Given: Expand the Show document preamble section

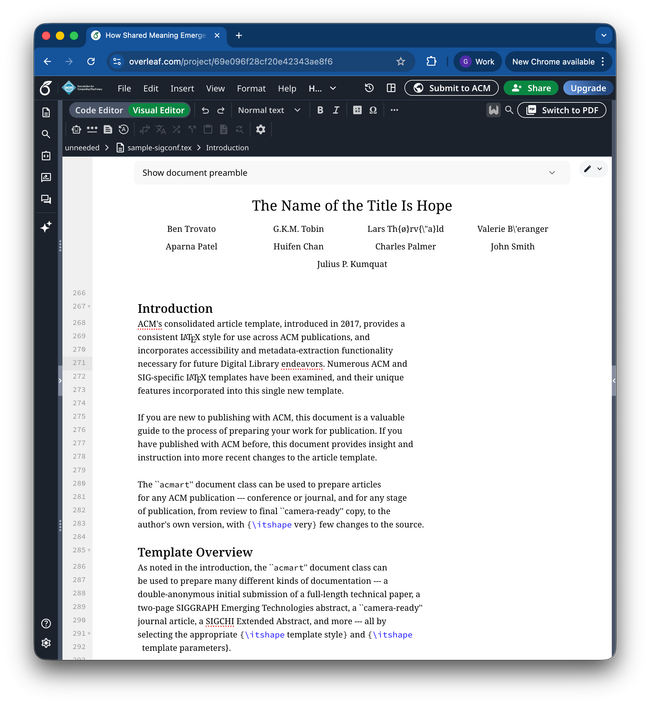Looking at the screenshot, I should click(350, 173).
